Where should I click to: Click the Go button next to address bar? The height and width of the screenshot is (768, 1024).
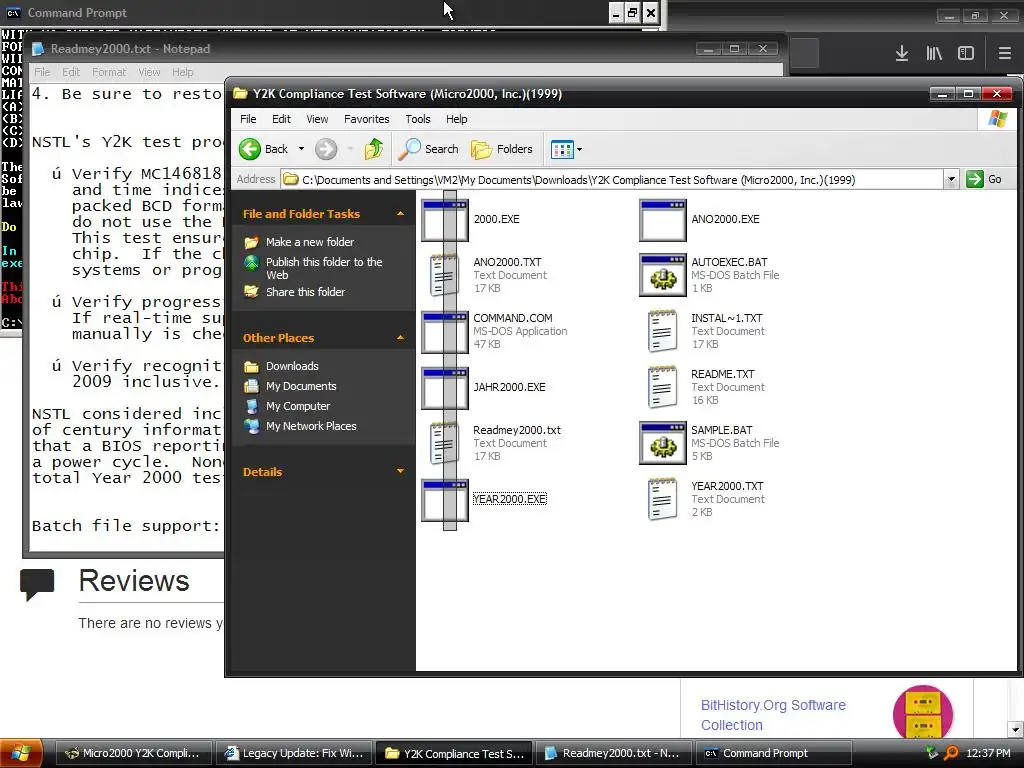point(985,179)
